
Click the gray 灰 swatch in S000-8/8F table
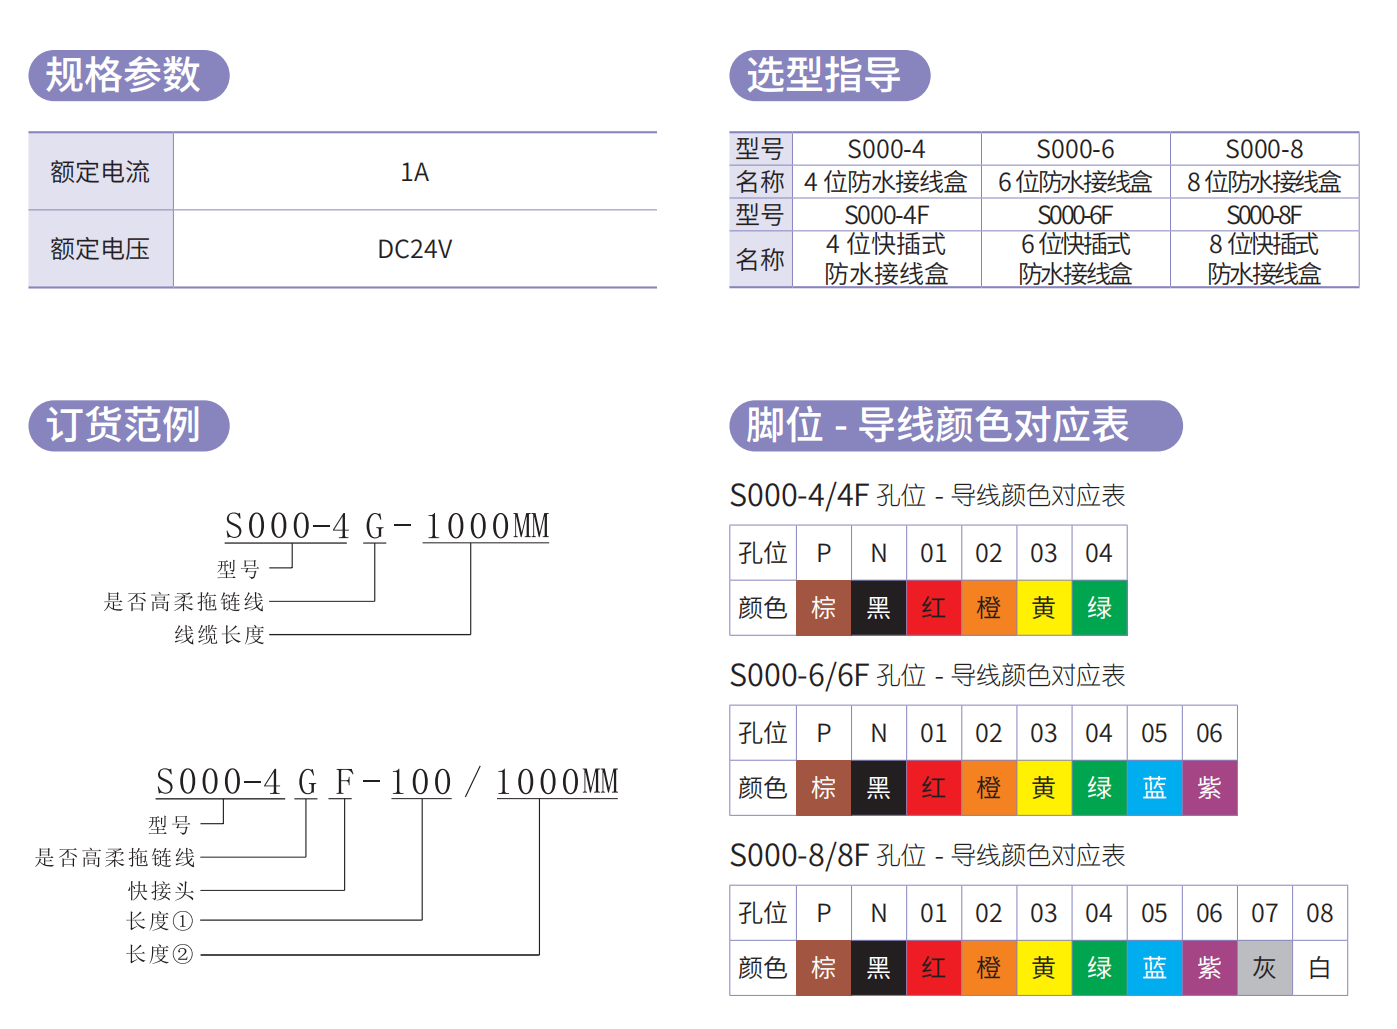(1264, 967)
